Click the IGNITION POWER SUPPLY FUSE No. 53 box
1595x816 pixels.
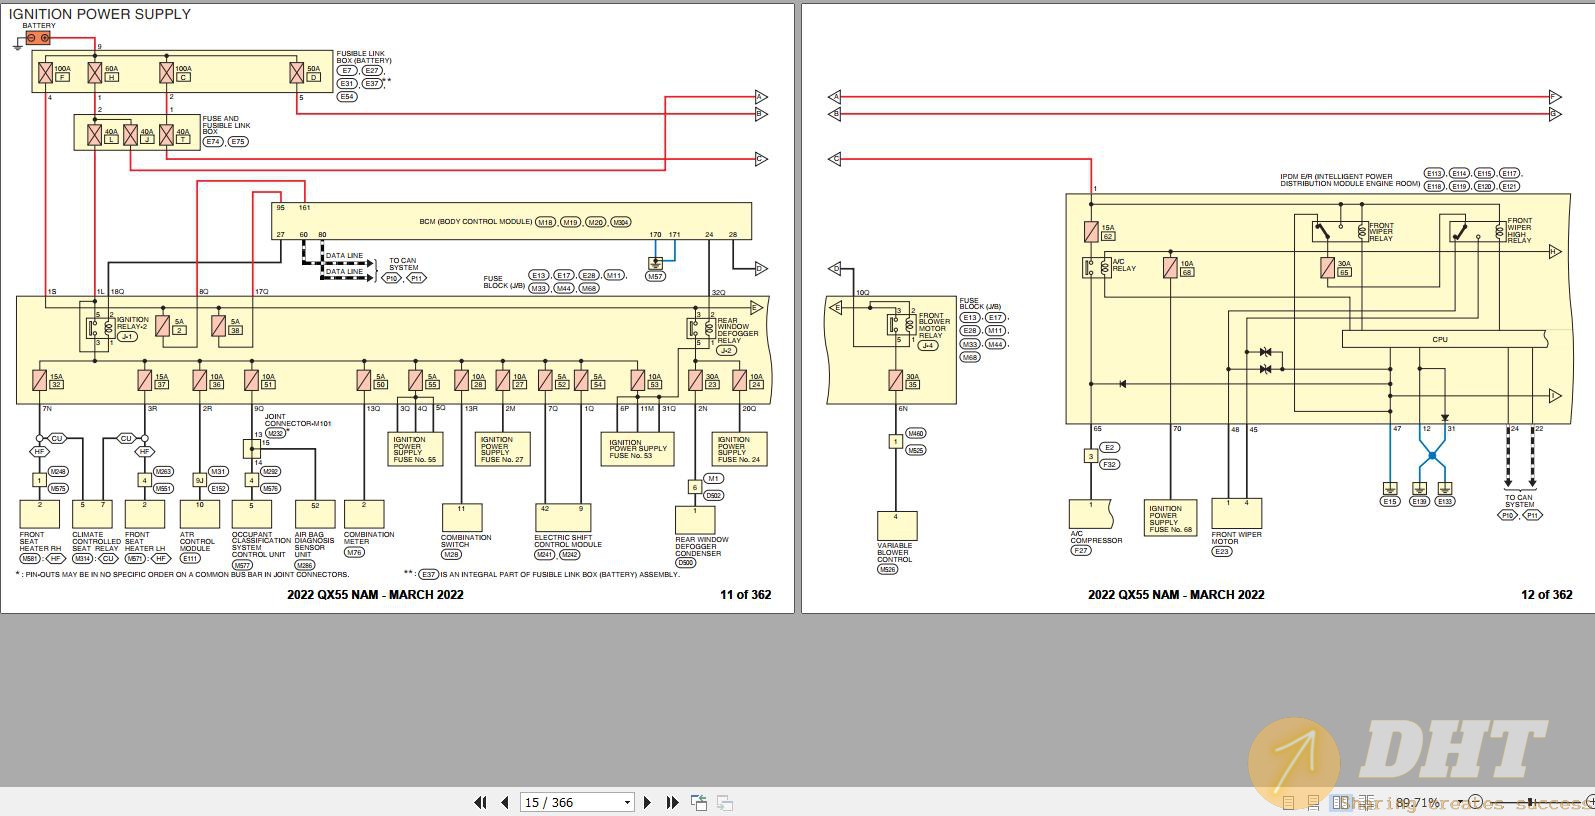(x=638, y=448)
